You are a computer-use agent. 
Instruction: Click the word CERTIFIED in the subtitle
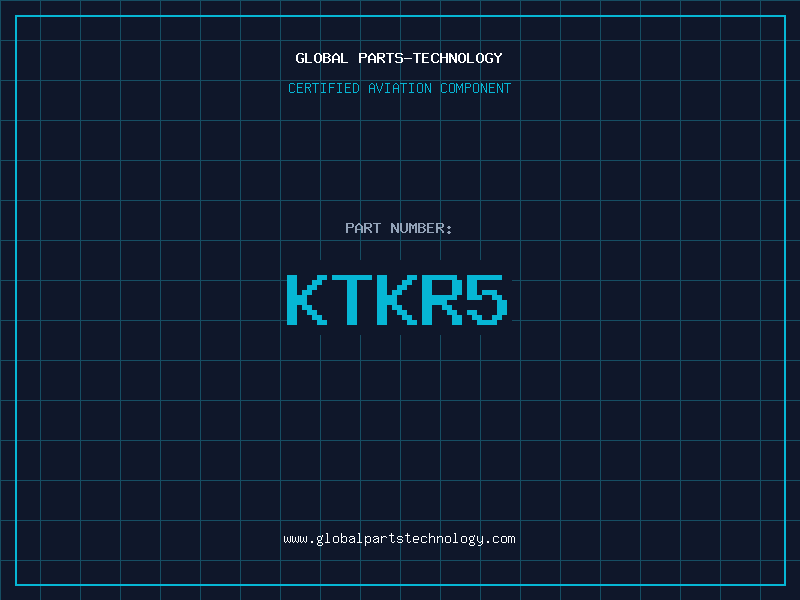click(323, 88)
